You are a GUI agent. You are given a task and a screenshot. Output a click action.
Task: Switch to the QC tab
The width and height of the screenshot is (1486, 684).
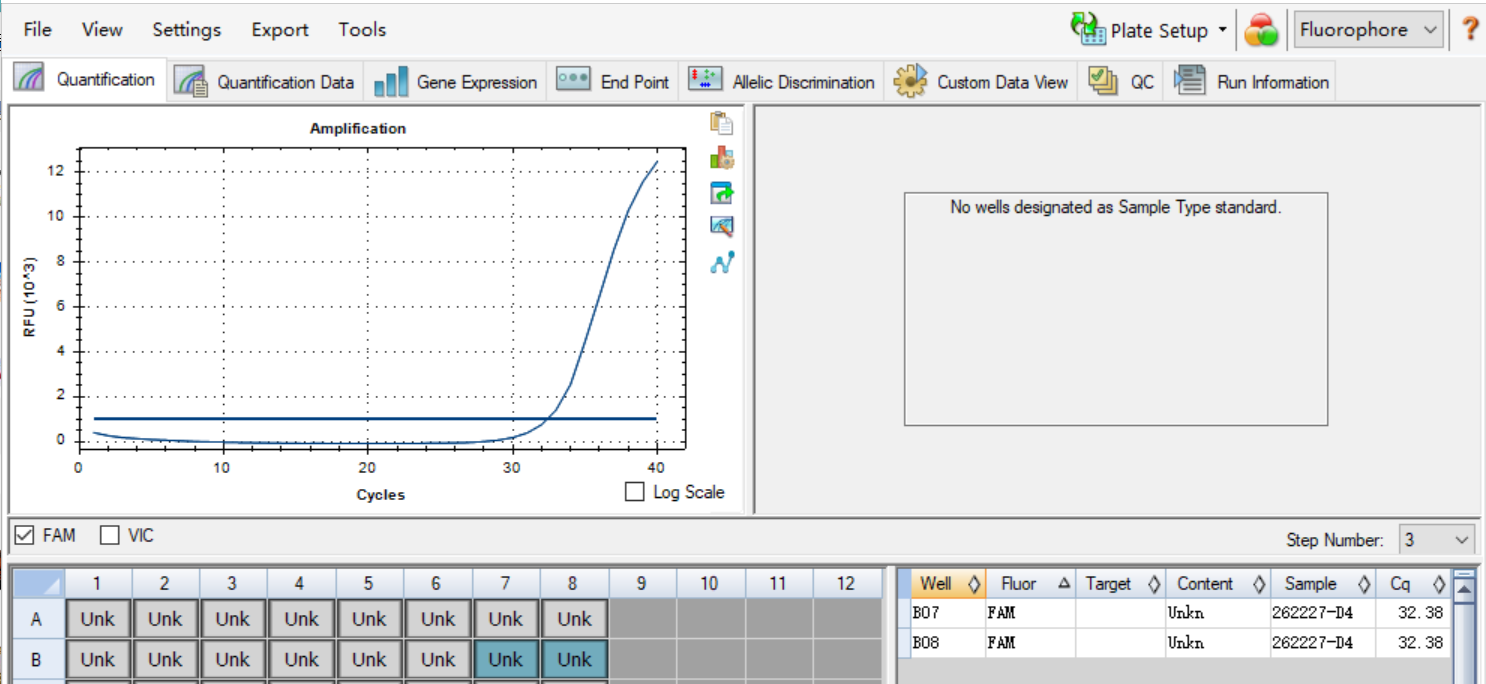point(1121,82)
